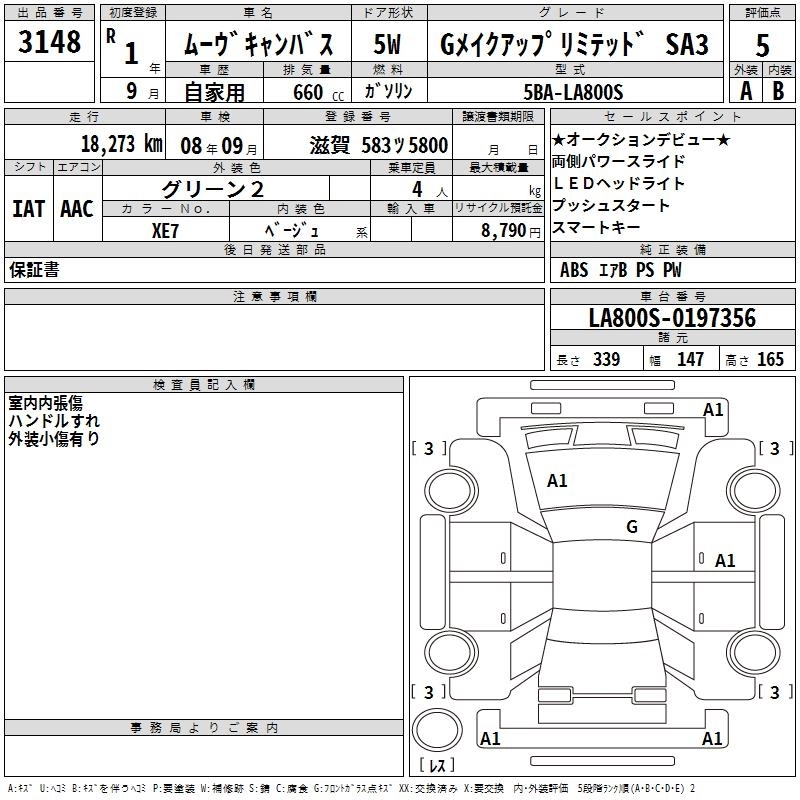Click the exterior grade A cell

point(745,90)
